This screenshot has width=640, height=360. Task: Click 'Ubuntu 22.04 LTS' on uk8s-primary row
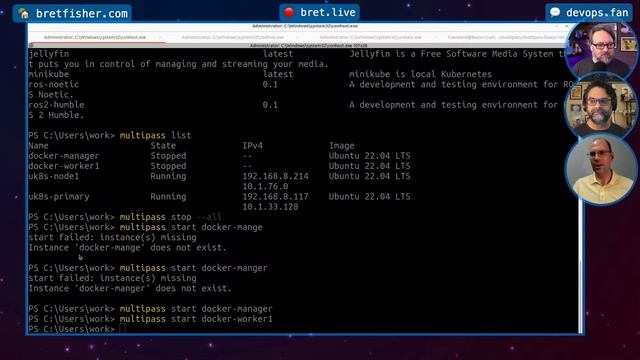pos(369,197)
